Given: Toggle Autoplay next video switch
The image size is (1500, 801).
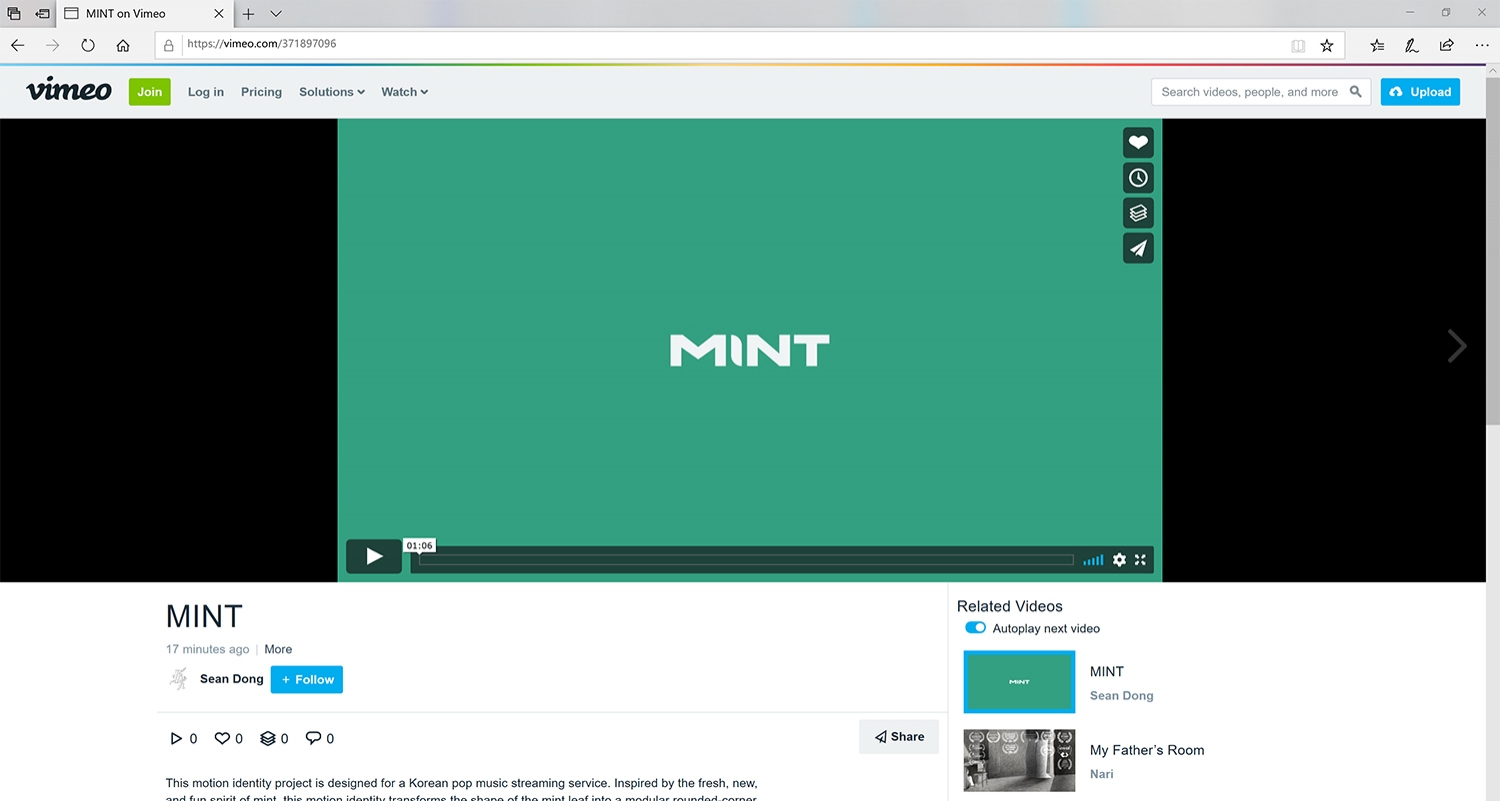Looking at the screenshot, I should click(x=975, y=628).
